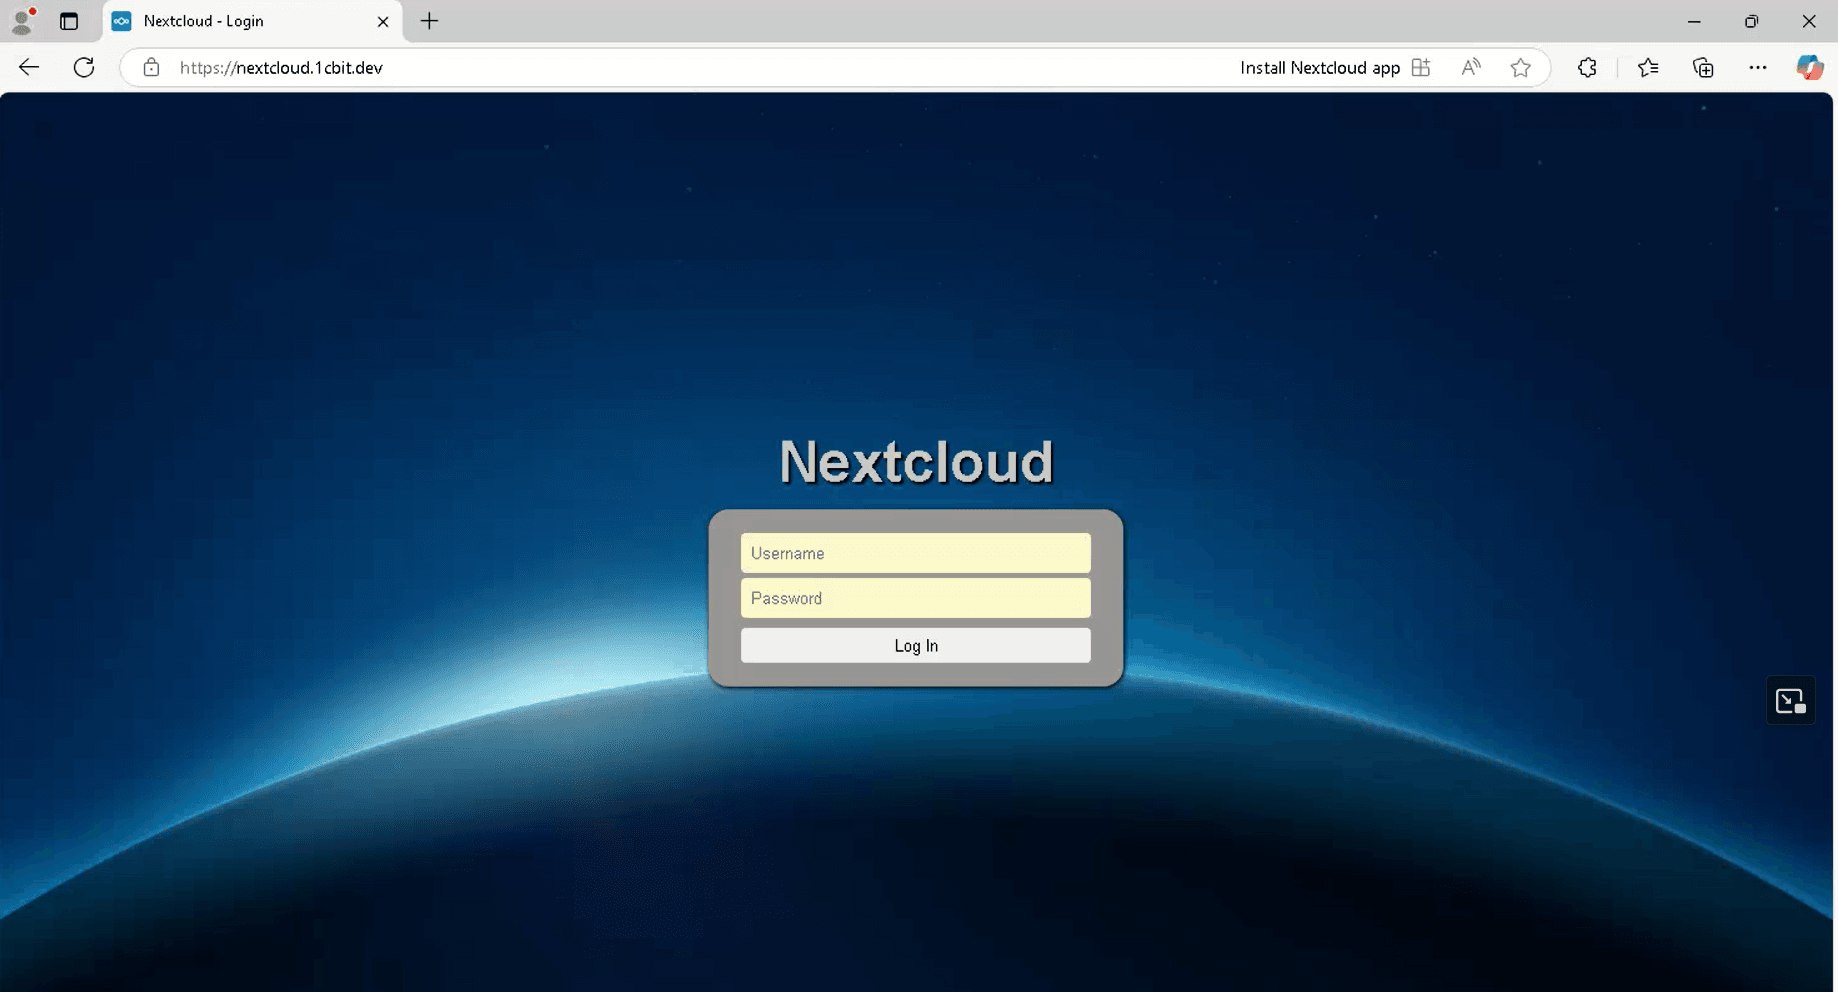The width and height of the screenshot is (1838, 992).
Task: Close the Nextcloud - Login tab
Action: [383, 21]
